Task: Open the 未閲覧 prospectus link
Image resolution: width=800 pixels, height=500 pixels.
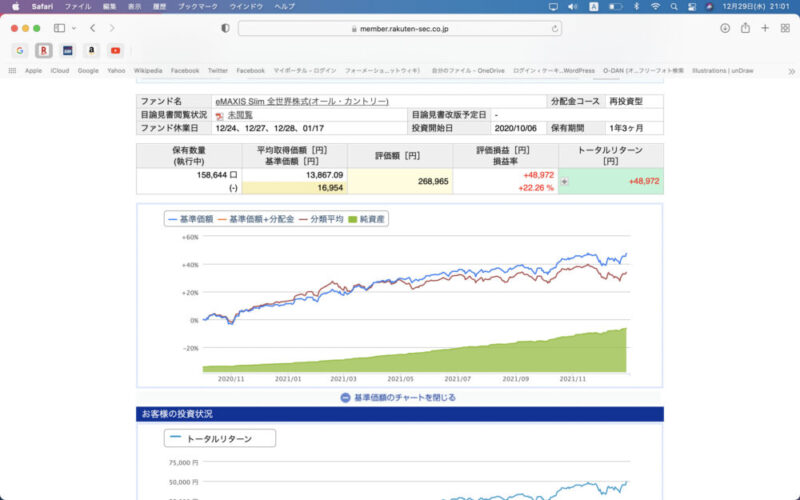Action: point(240,115)
